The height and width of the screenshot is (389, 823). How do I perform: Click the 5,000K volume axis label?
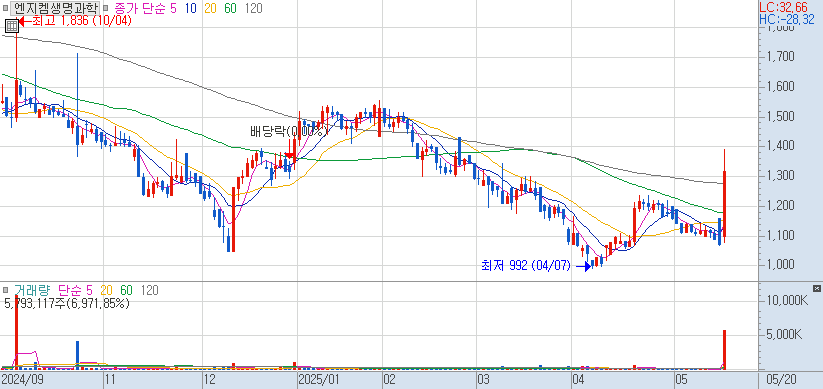[784, 334]
